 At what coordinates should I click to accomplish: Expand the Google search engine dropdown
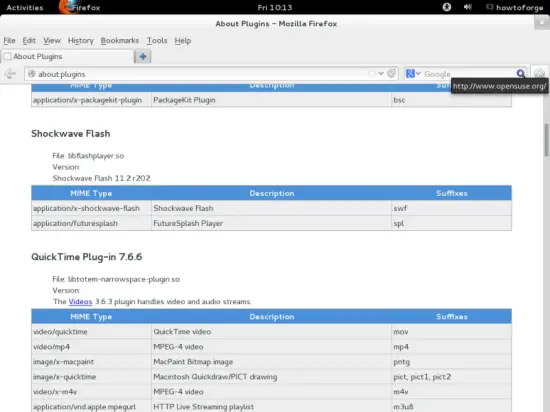[413, 74]
